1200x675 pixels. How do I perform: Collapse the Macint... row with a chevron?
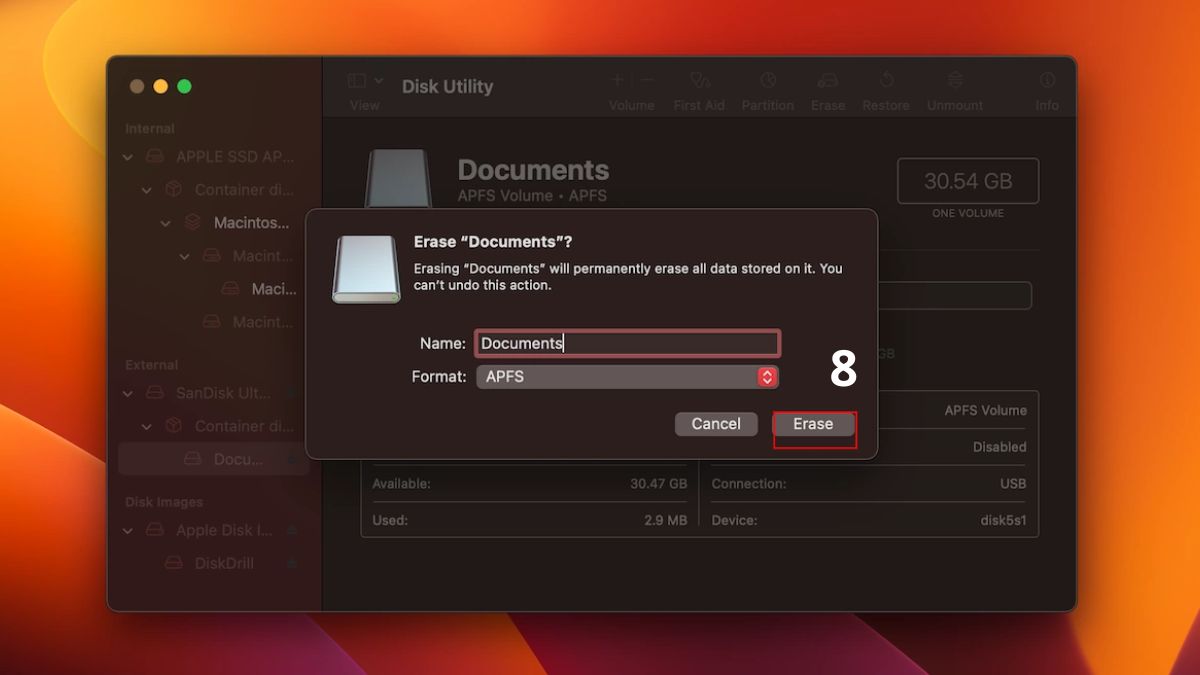point(185,256)
